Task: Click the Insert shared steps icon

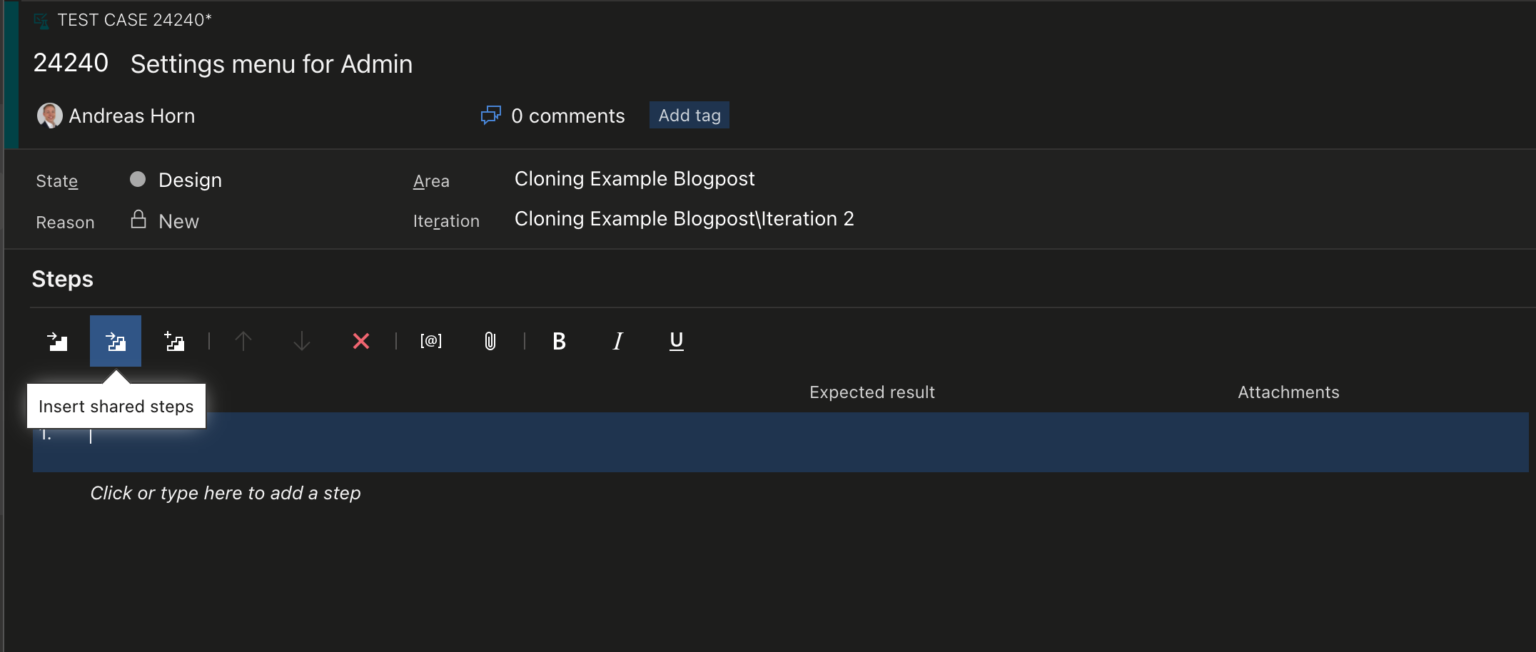Action: (x=116, y=342)
